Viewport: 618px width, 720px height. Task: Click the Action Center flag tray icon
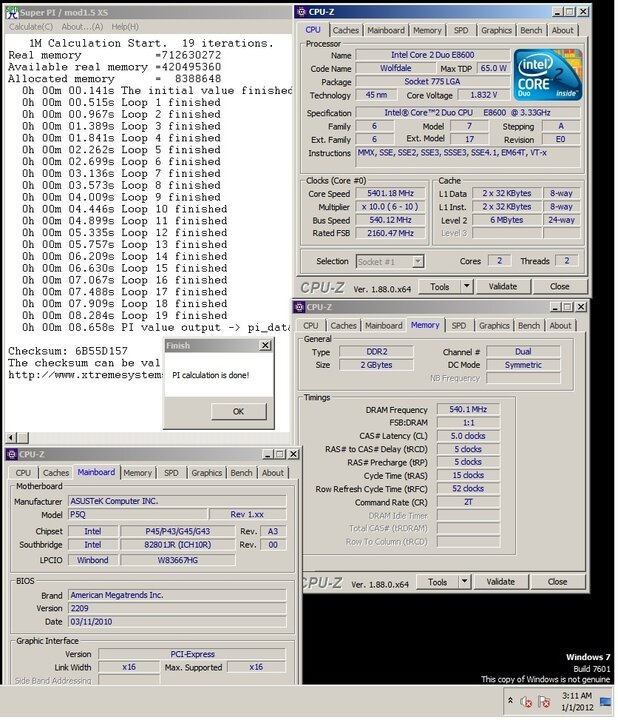pos(545,702)
